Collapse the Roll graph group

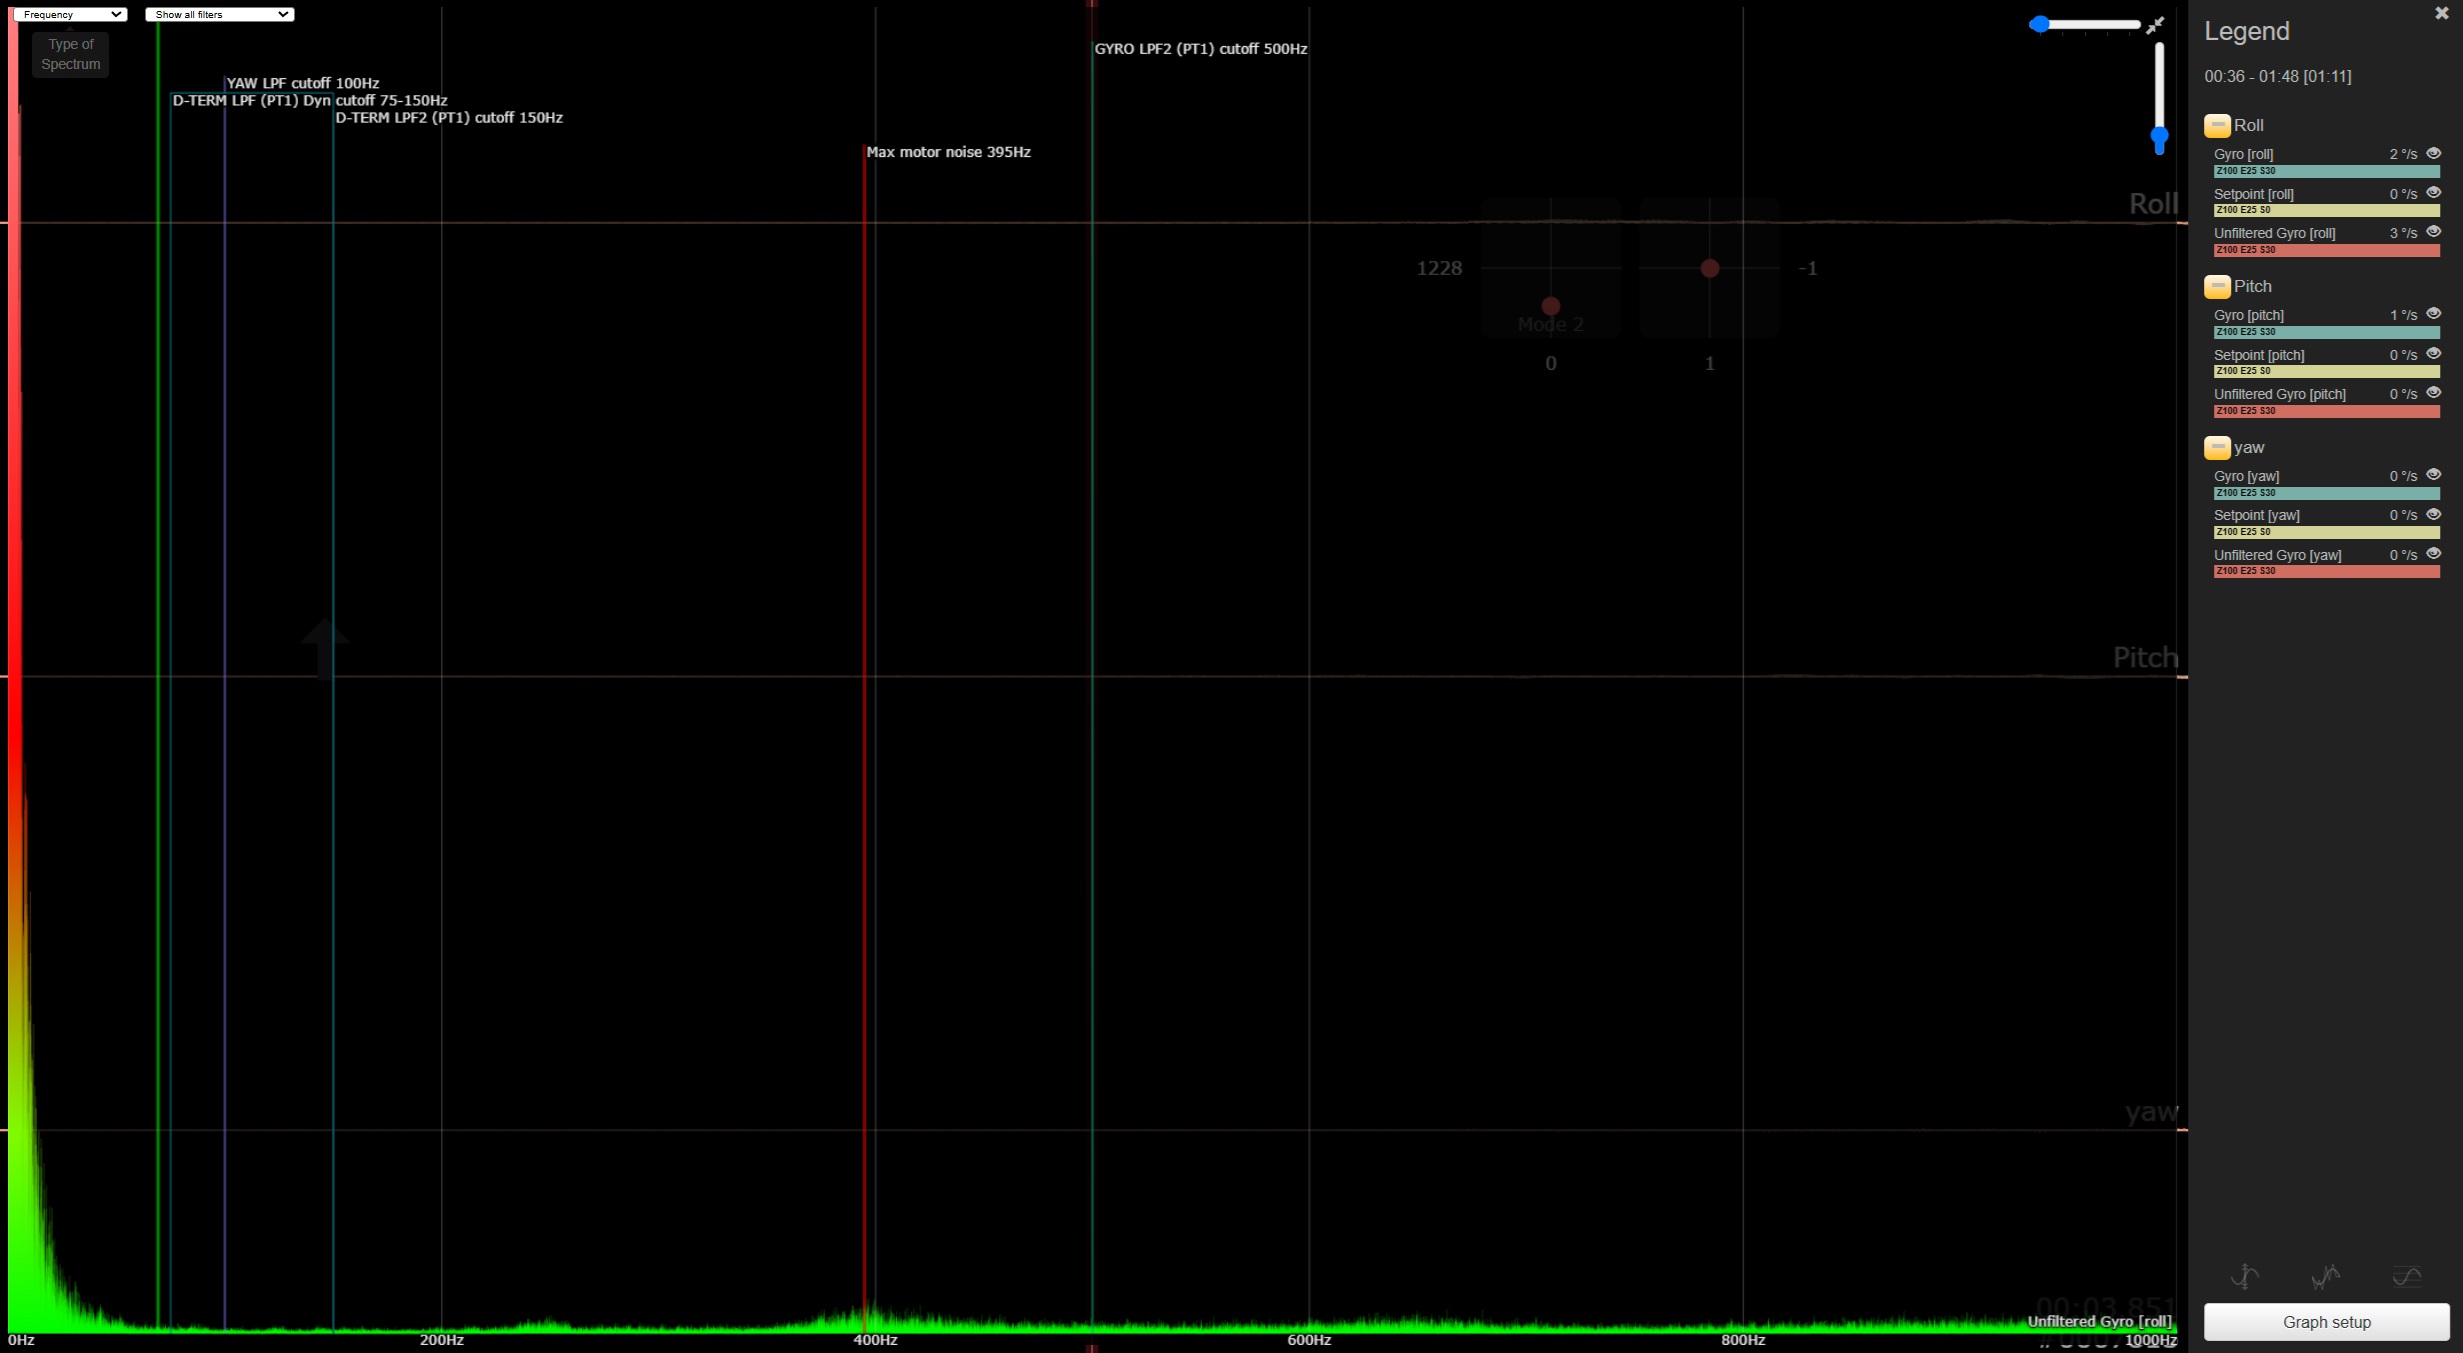[2217, 126]
